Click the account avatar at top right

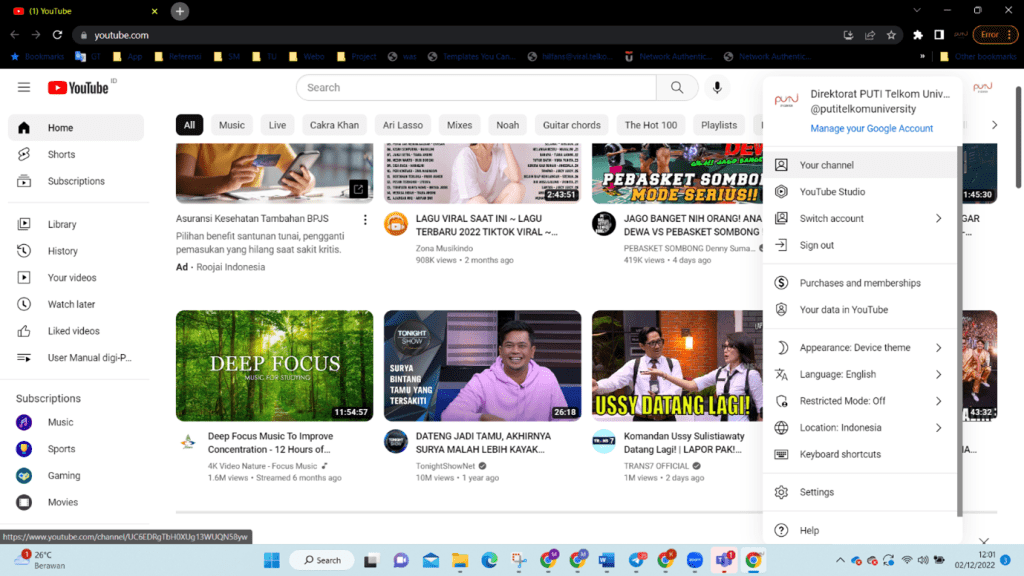tap(982, 88)
